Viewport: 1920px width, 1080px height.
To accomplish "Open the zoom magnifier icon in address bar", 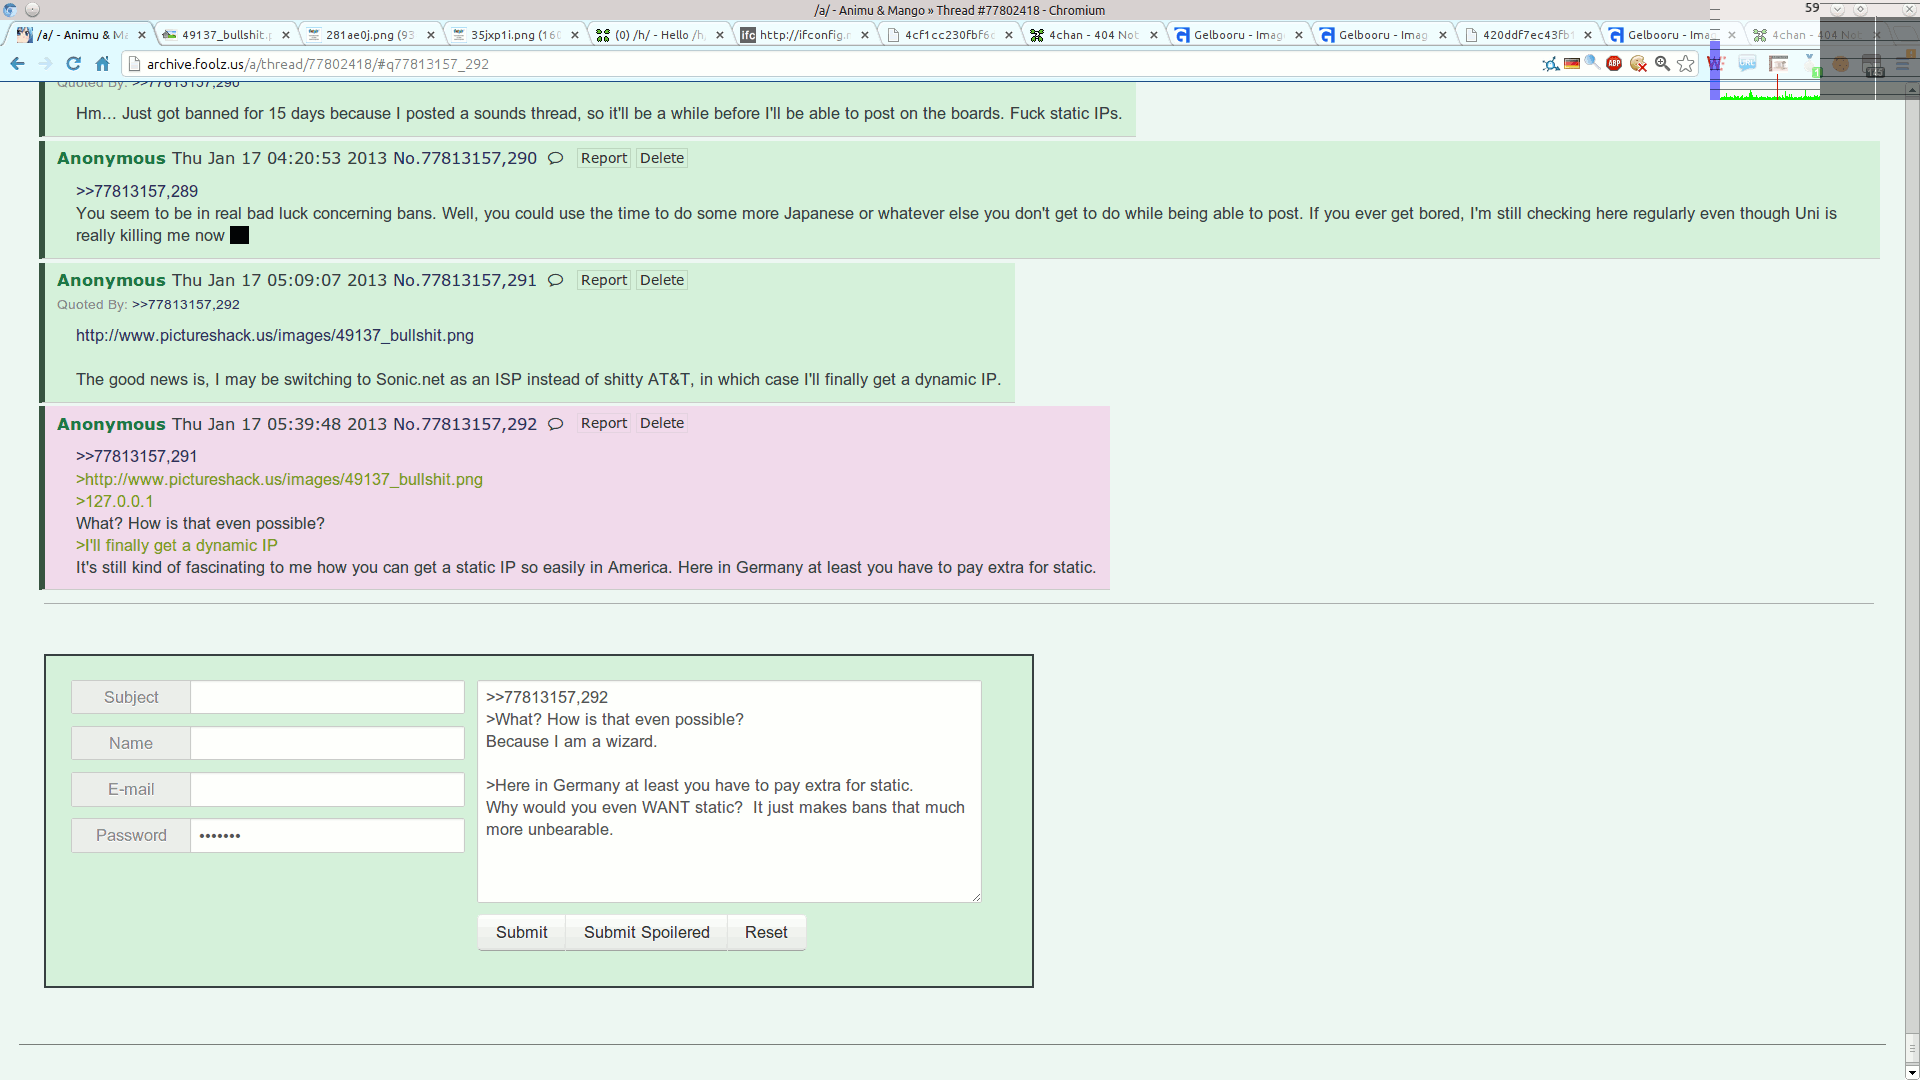I will click(1662, 64).
